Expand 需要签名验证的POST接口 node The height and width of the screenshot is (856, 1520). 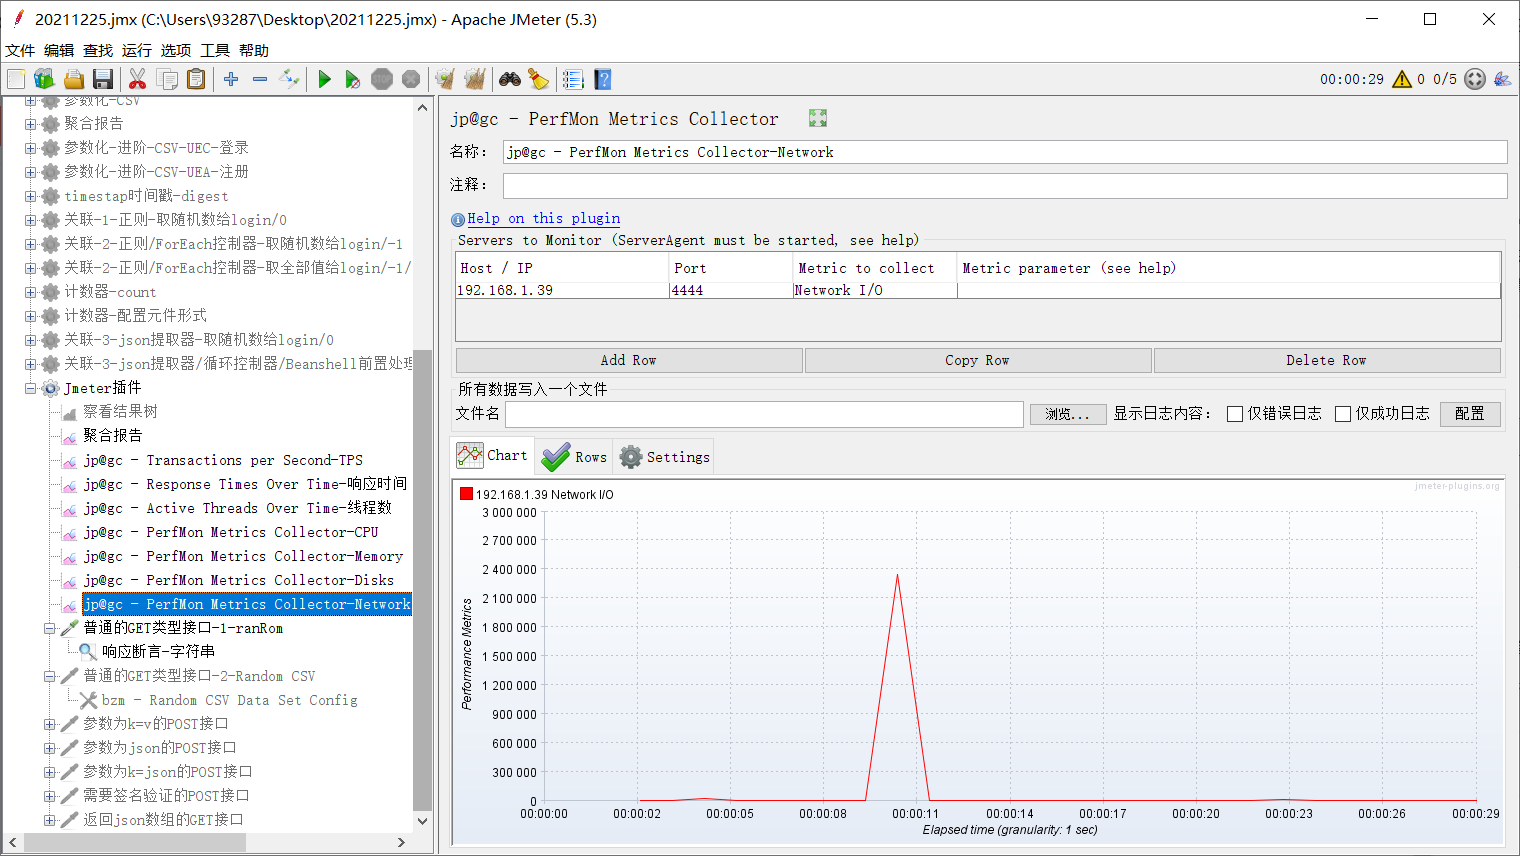point(49,796)
